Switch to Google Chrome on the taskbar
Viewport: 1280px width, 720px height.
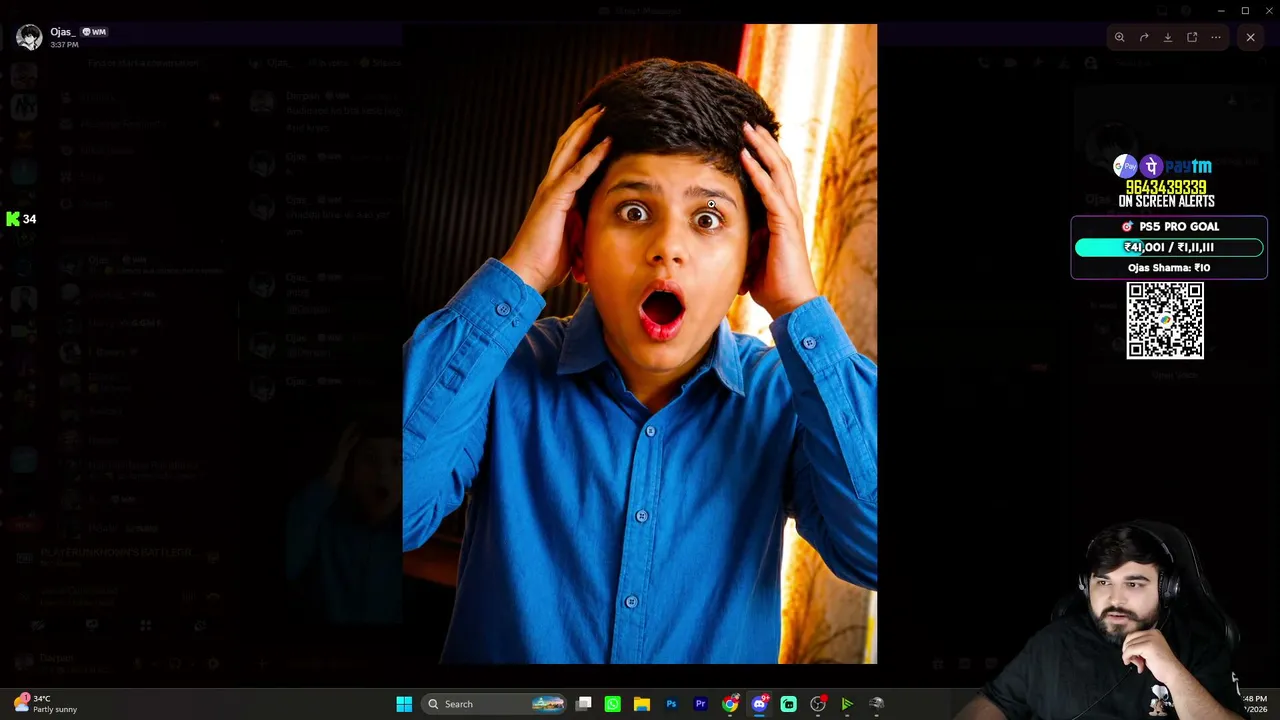pyautogui.click(x=730, y=704)
